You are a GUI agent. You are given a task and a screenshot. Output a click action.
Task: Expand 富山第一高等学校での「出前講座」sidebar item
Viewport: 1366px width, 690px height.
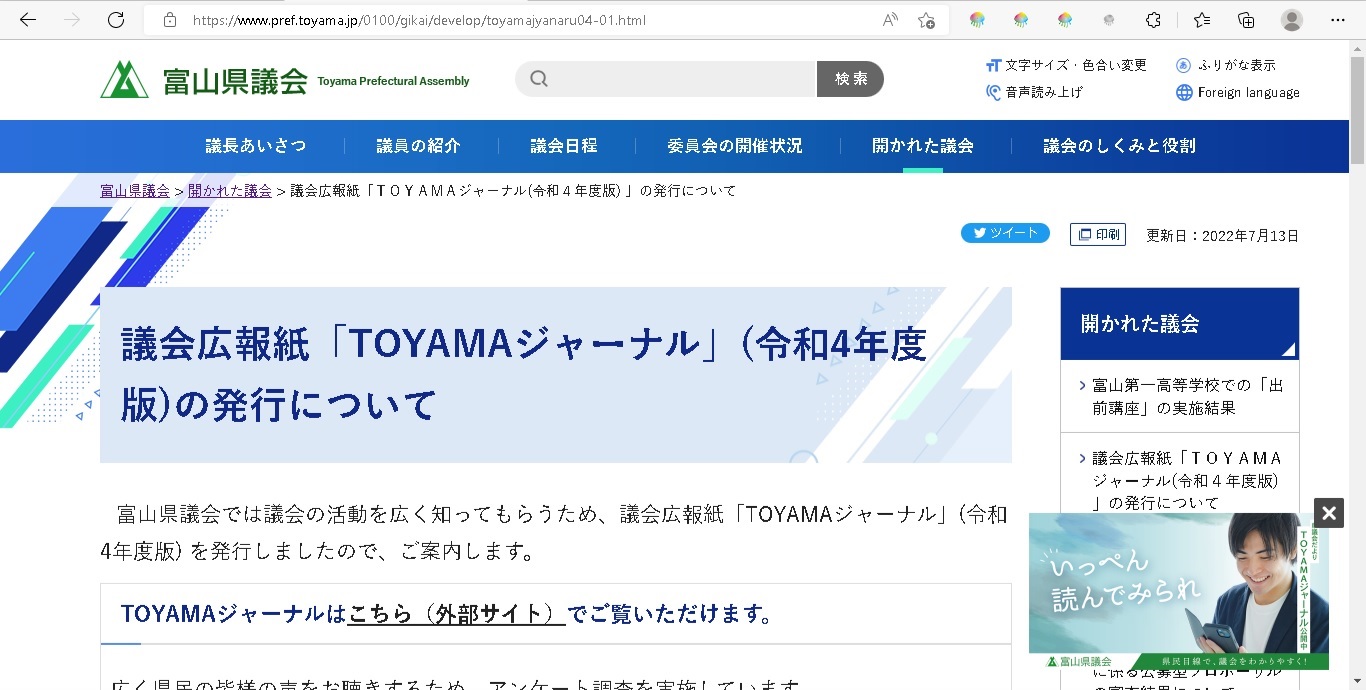(1187, 396)
